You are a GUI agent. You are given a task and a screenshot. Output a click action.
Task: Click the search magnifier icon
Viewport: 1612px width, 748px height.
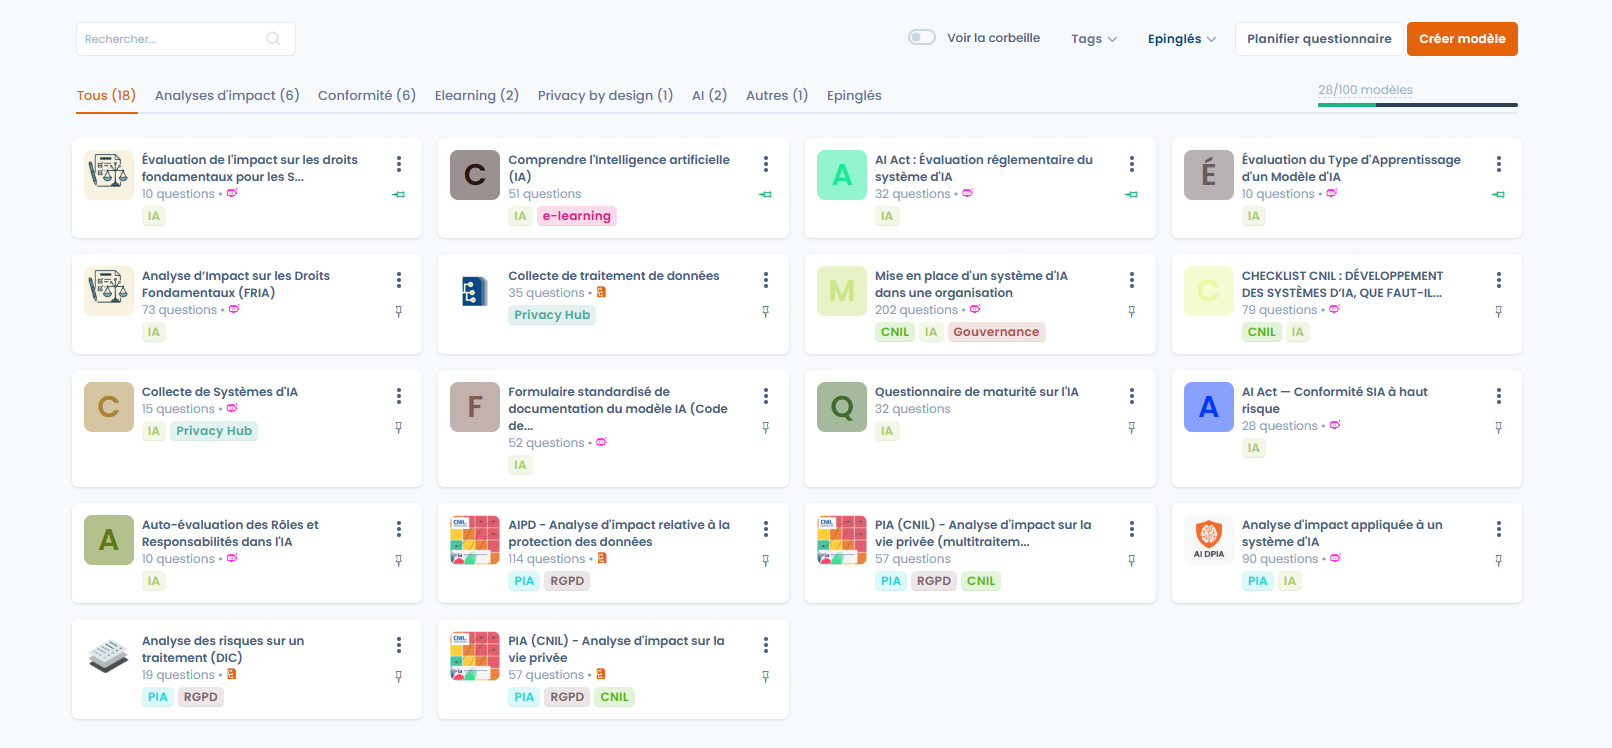pyautogui.click(x=273, y=39)
